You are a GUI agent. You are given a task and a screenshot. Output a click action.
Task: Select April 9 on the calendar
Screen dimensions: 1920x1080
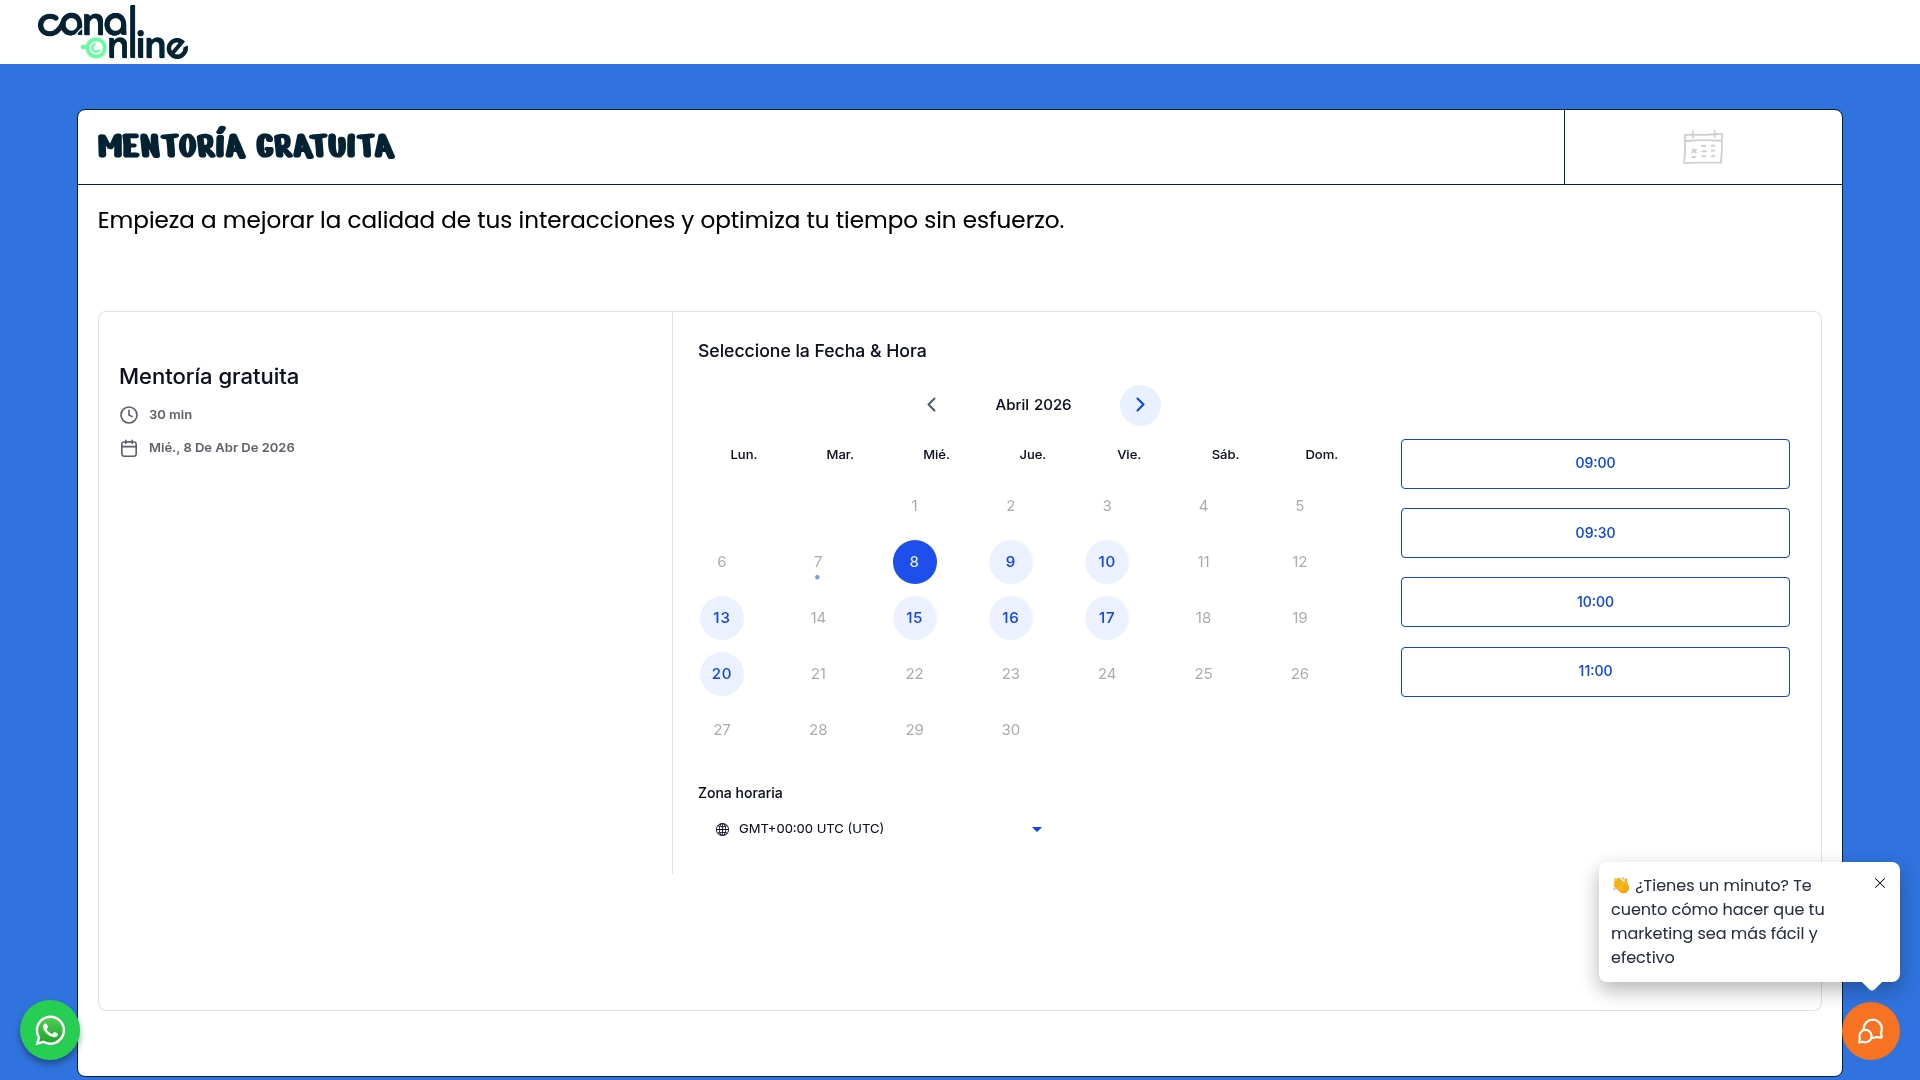point(1010,562)
